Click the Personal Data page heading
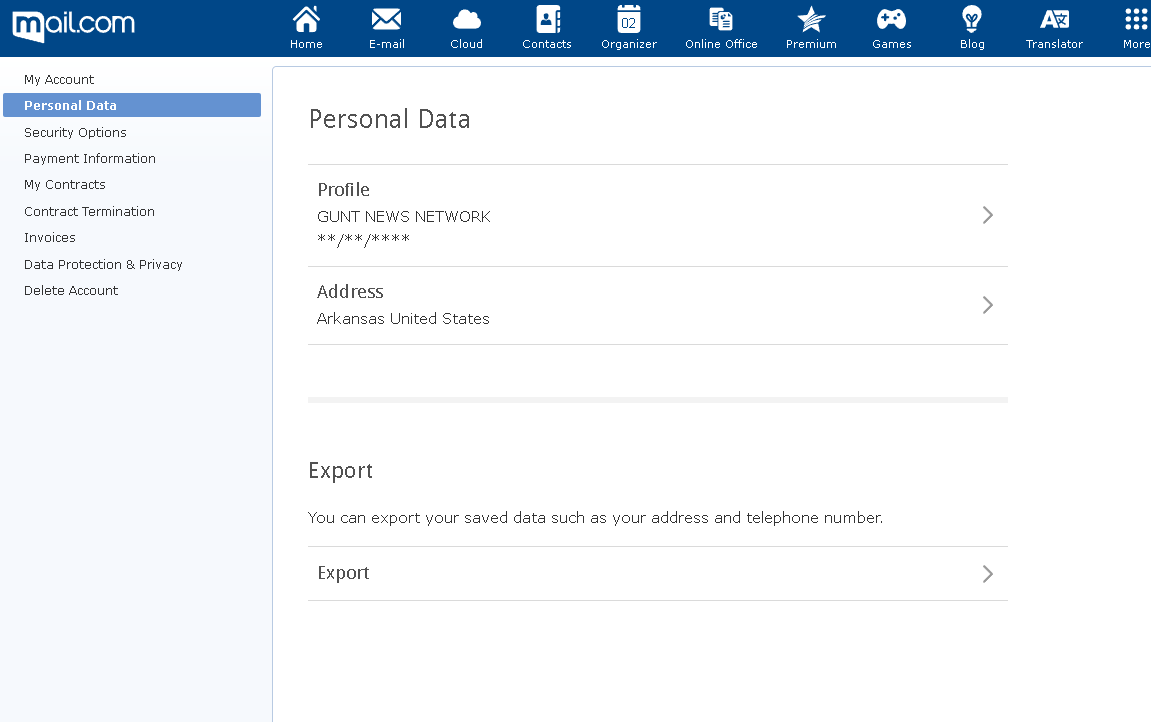 click(x=389, y=119)
